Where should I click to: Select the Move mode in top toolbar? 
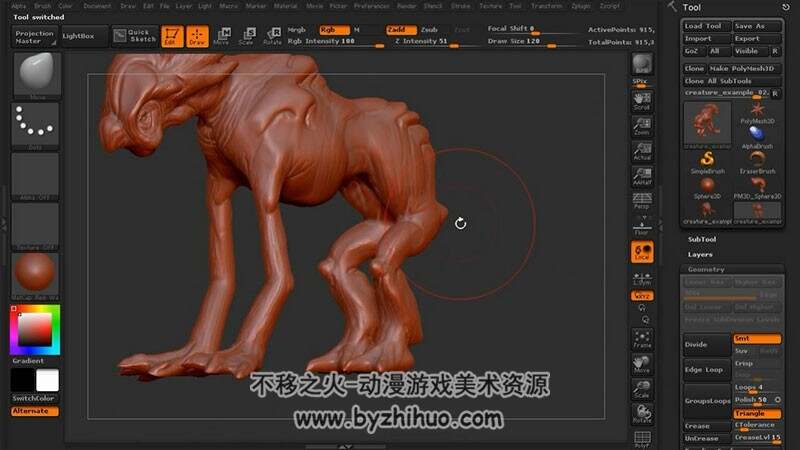[222, 36]
